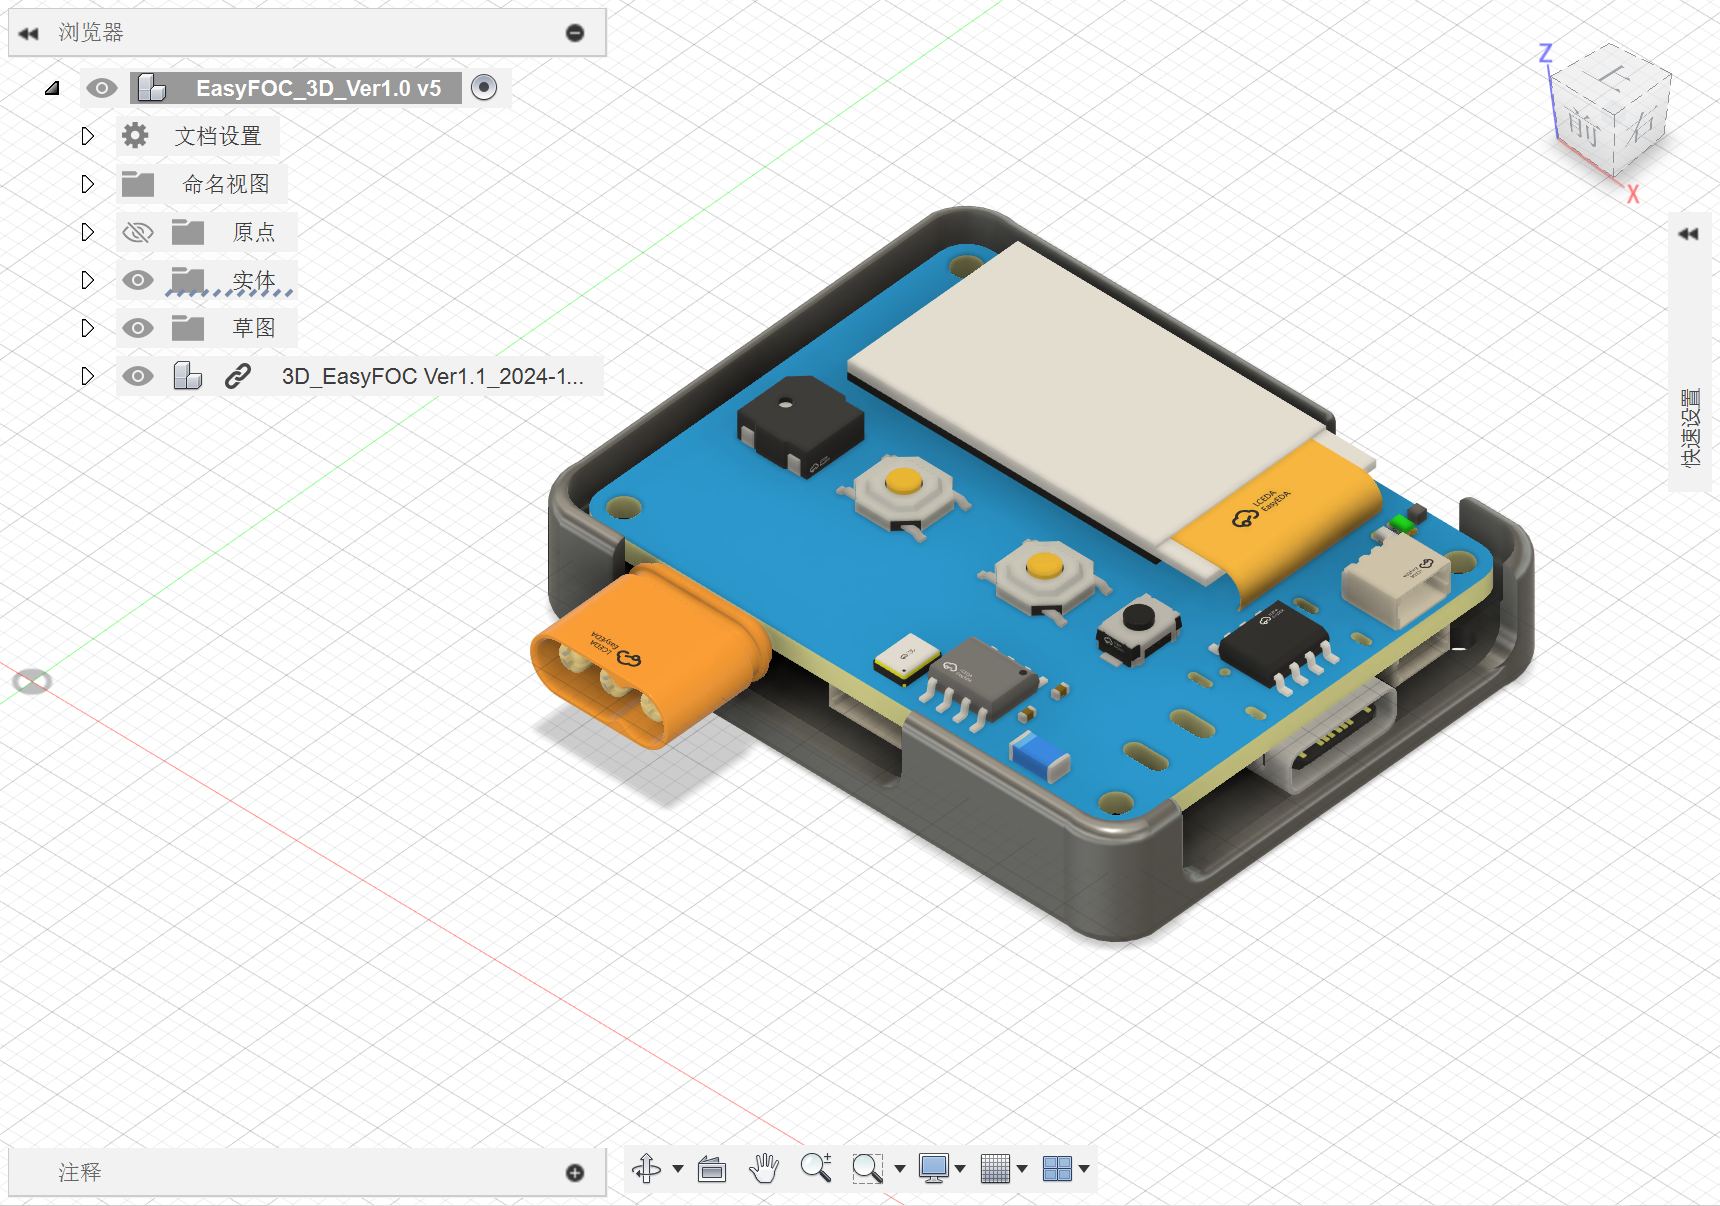Open the Display Settings dropdown arrow

(x=961, y=1168)
